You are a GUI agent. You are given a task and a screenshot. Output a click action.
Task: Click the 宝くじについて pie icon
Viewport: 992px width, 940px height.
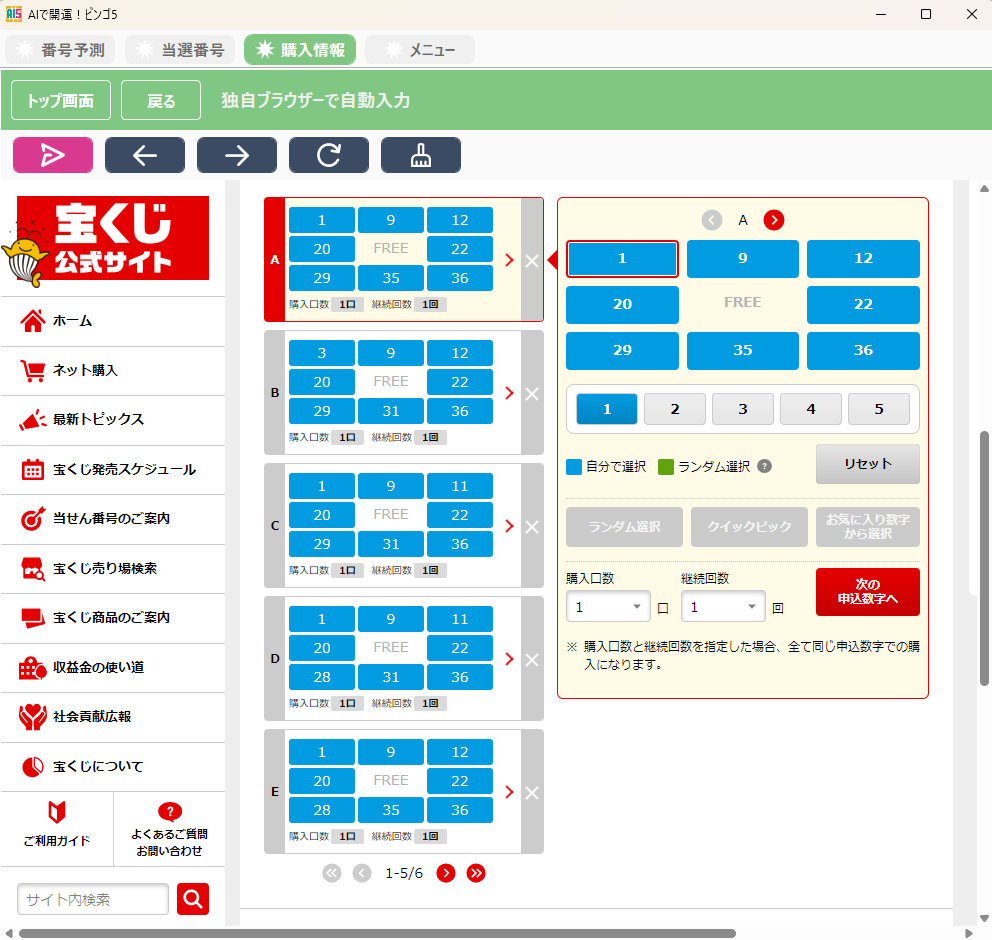coord(33,767)
